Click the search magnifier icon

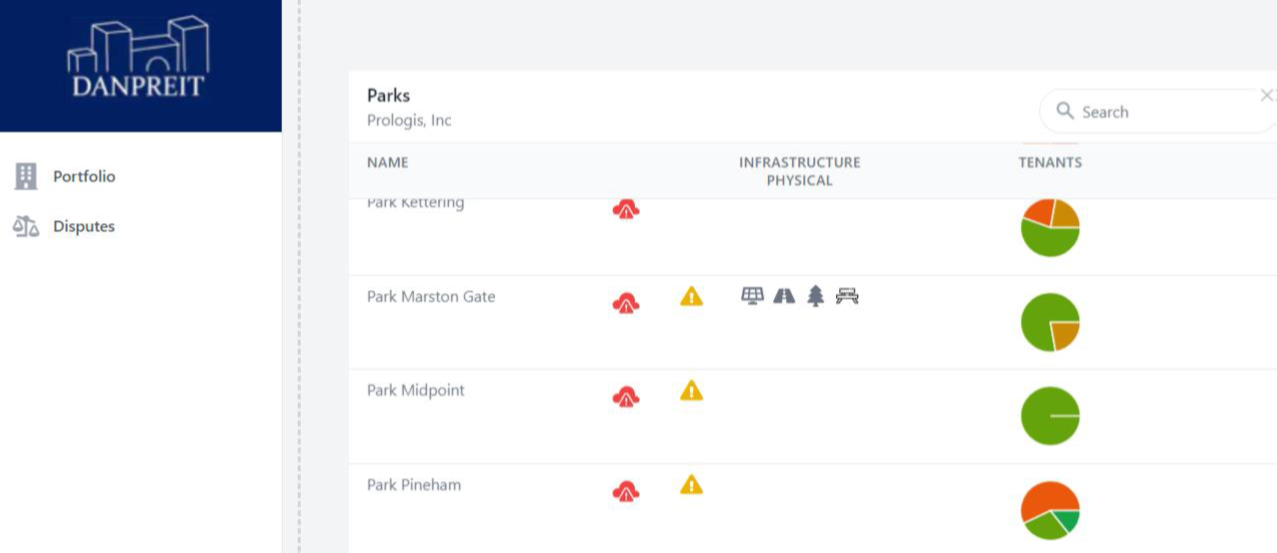[x=1065, y=111]
